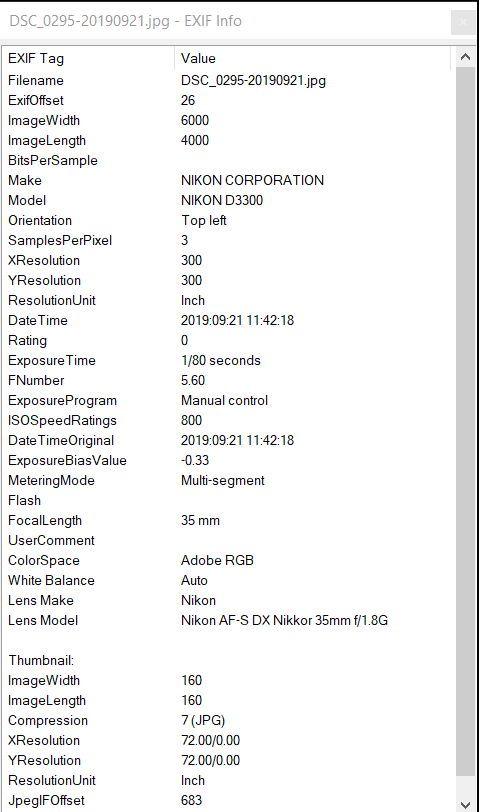Select the main YResolution value 300
The image size is (479, 812).
pos(191,280)
